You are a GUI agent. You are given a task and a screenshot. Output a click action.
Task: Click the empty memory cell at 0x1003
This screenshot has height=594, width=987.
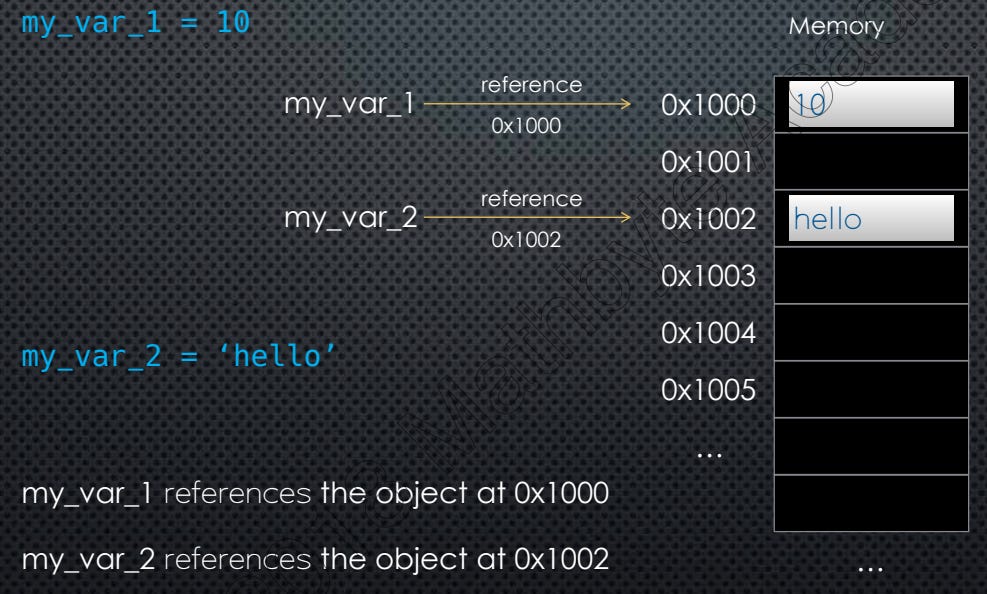tap(871, 275)
